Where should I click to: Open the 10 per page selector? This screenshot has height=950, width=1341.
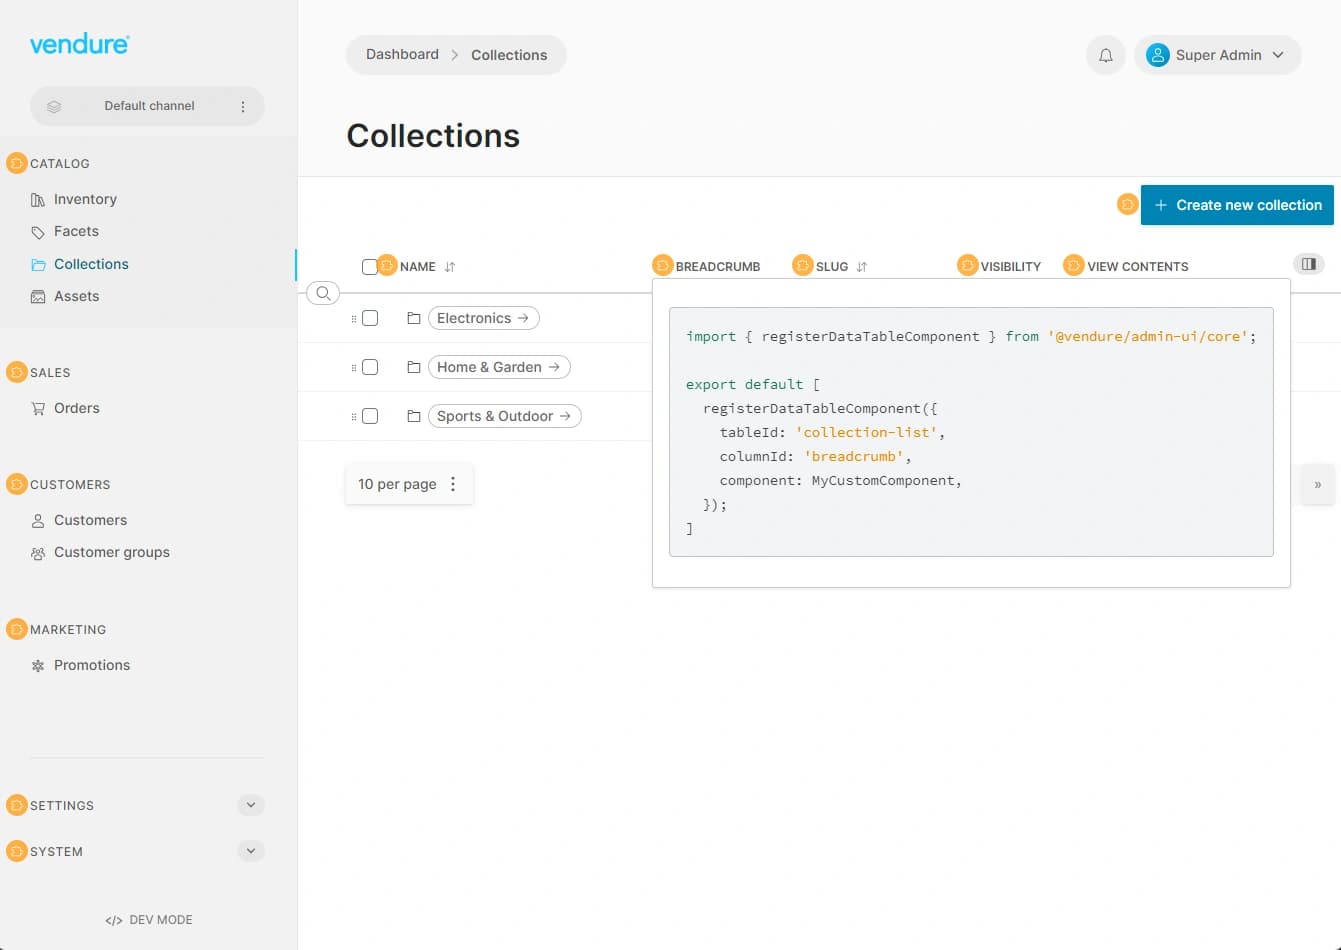[x=408, y=484]
